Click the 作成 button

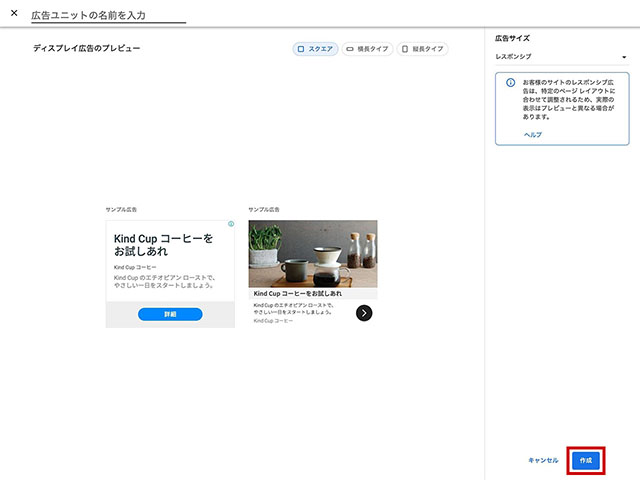[586, 460]
